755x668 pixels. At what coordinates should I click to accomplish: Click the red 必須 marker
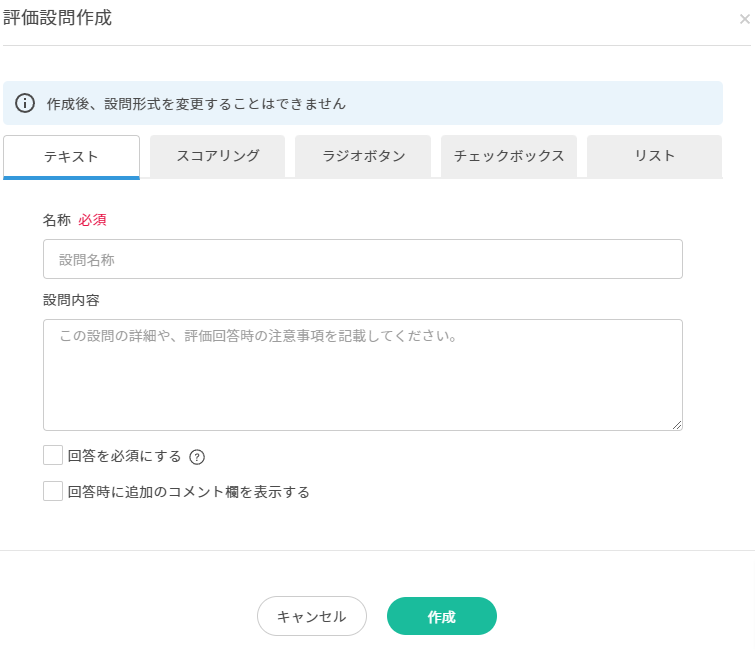[92, 220]
